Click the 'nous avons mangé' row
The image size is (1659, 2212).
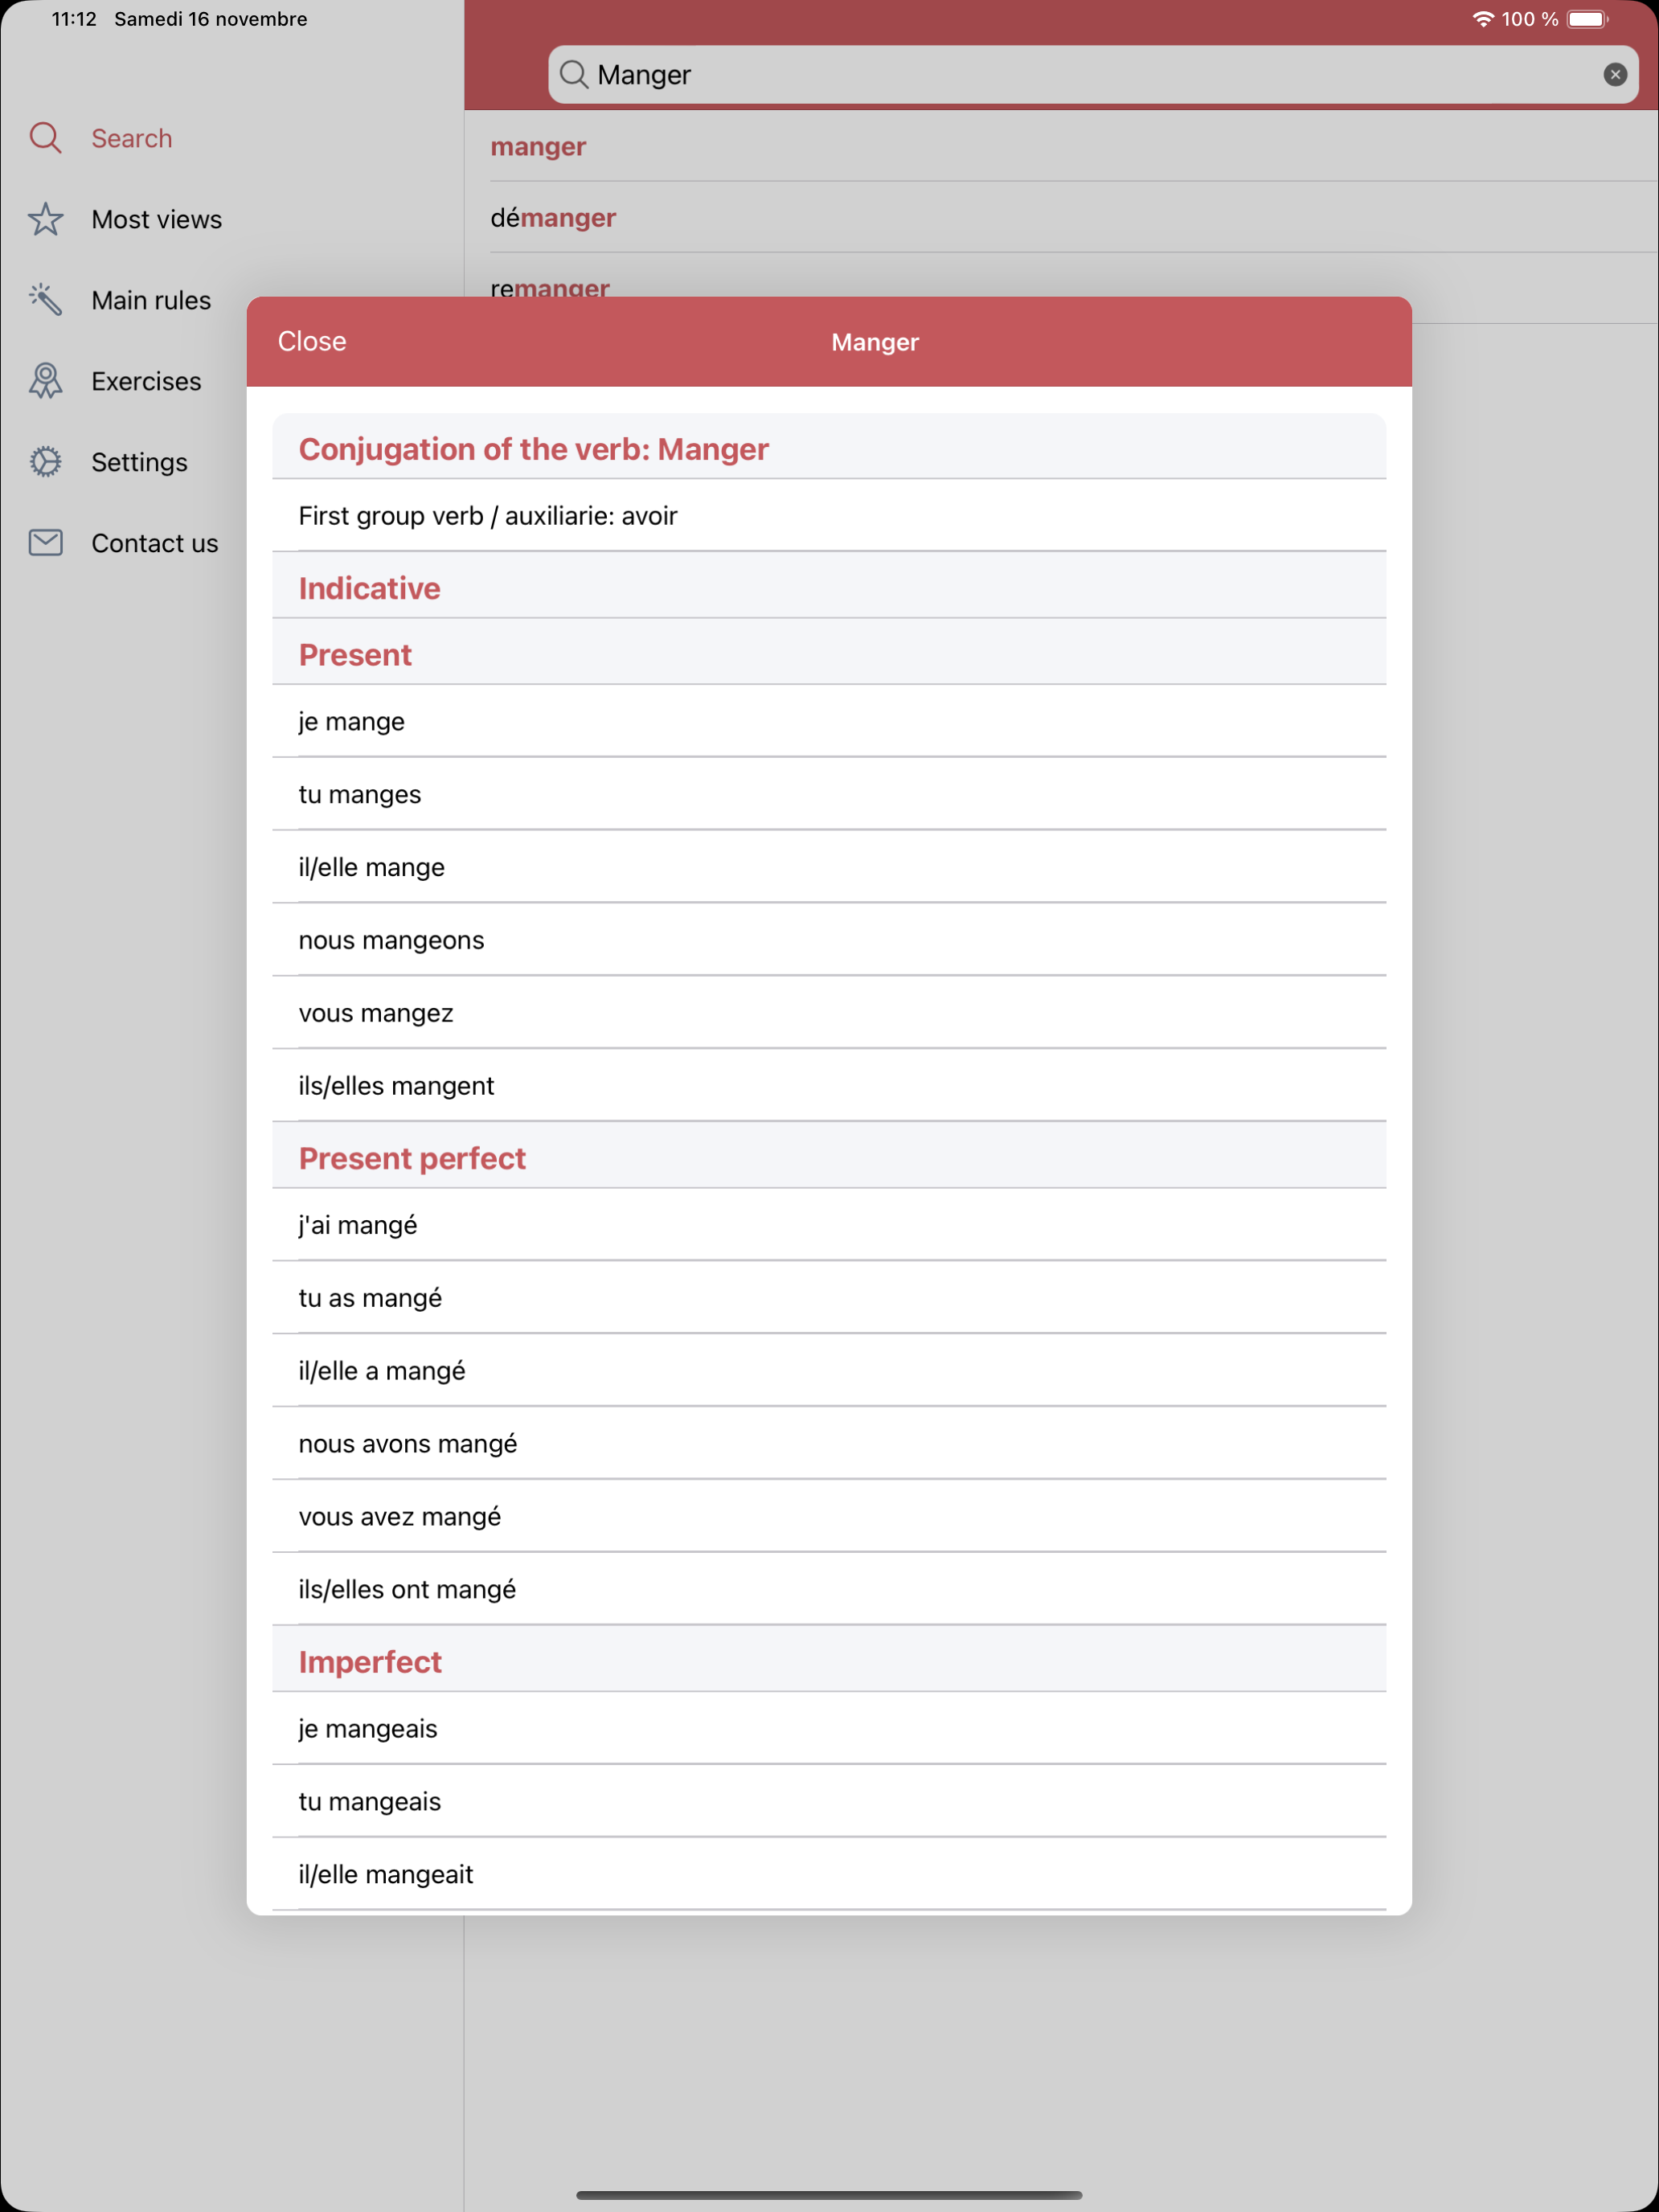(829, 1444)
